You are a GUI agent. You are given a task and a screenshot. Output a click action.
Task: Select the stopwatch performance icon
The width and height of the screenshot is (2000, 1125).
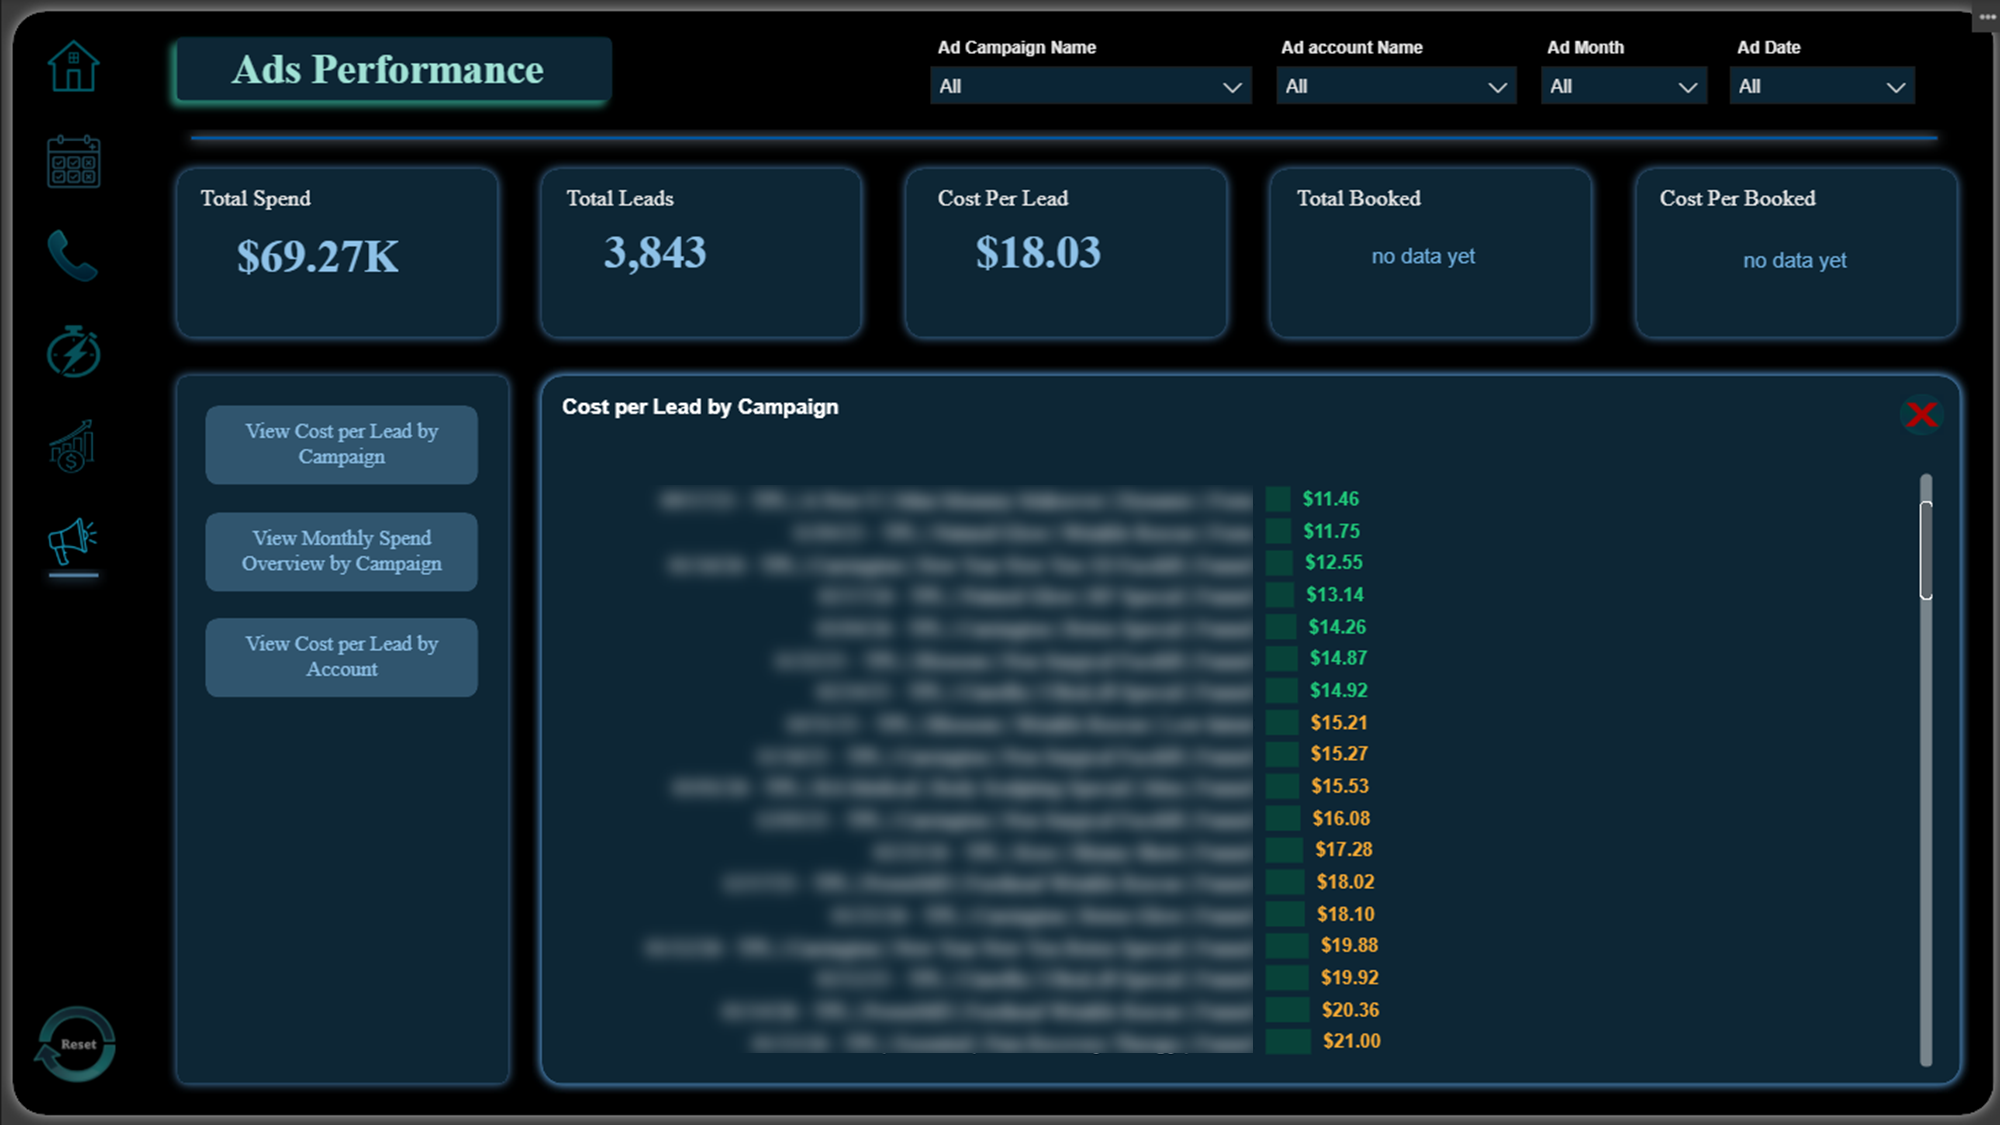pos(73,351)
